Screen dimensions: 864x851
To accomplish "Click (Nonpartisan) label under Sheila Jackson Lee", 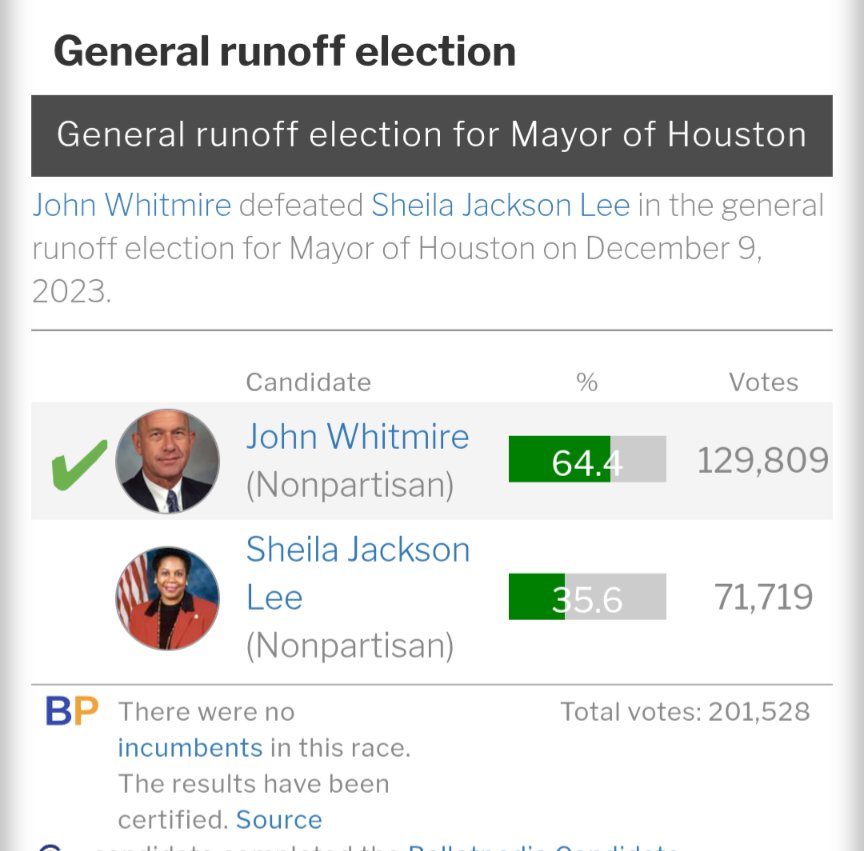I will [350, 645].
